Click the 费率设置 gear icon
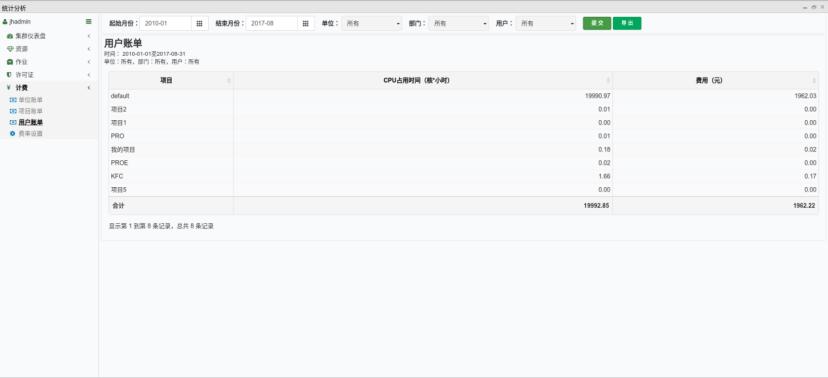Image resolution: width=828 pixels, height=378 pixels. tap(13, 134)
